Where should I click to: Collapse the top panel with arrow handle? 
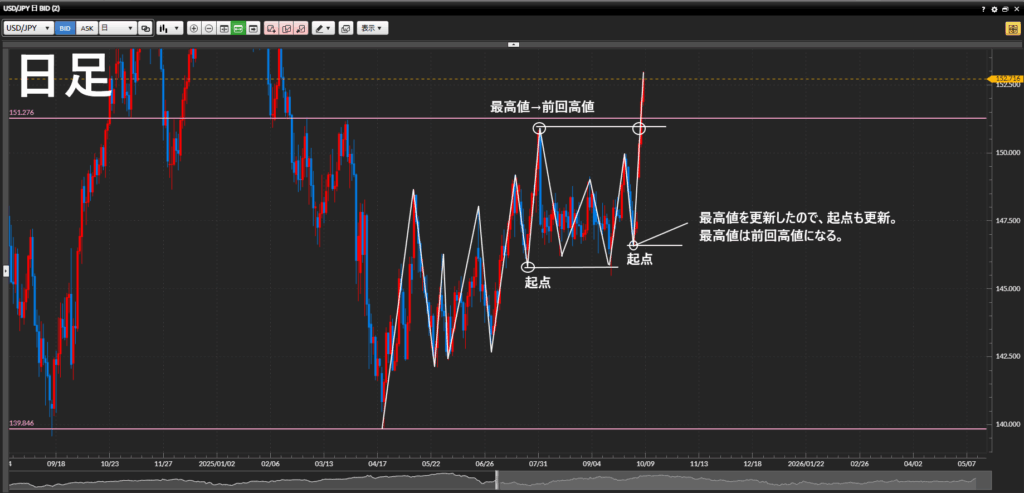click(512, 44)
